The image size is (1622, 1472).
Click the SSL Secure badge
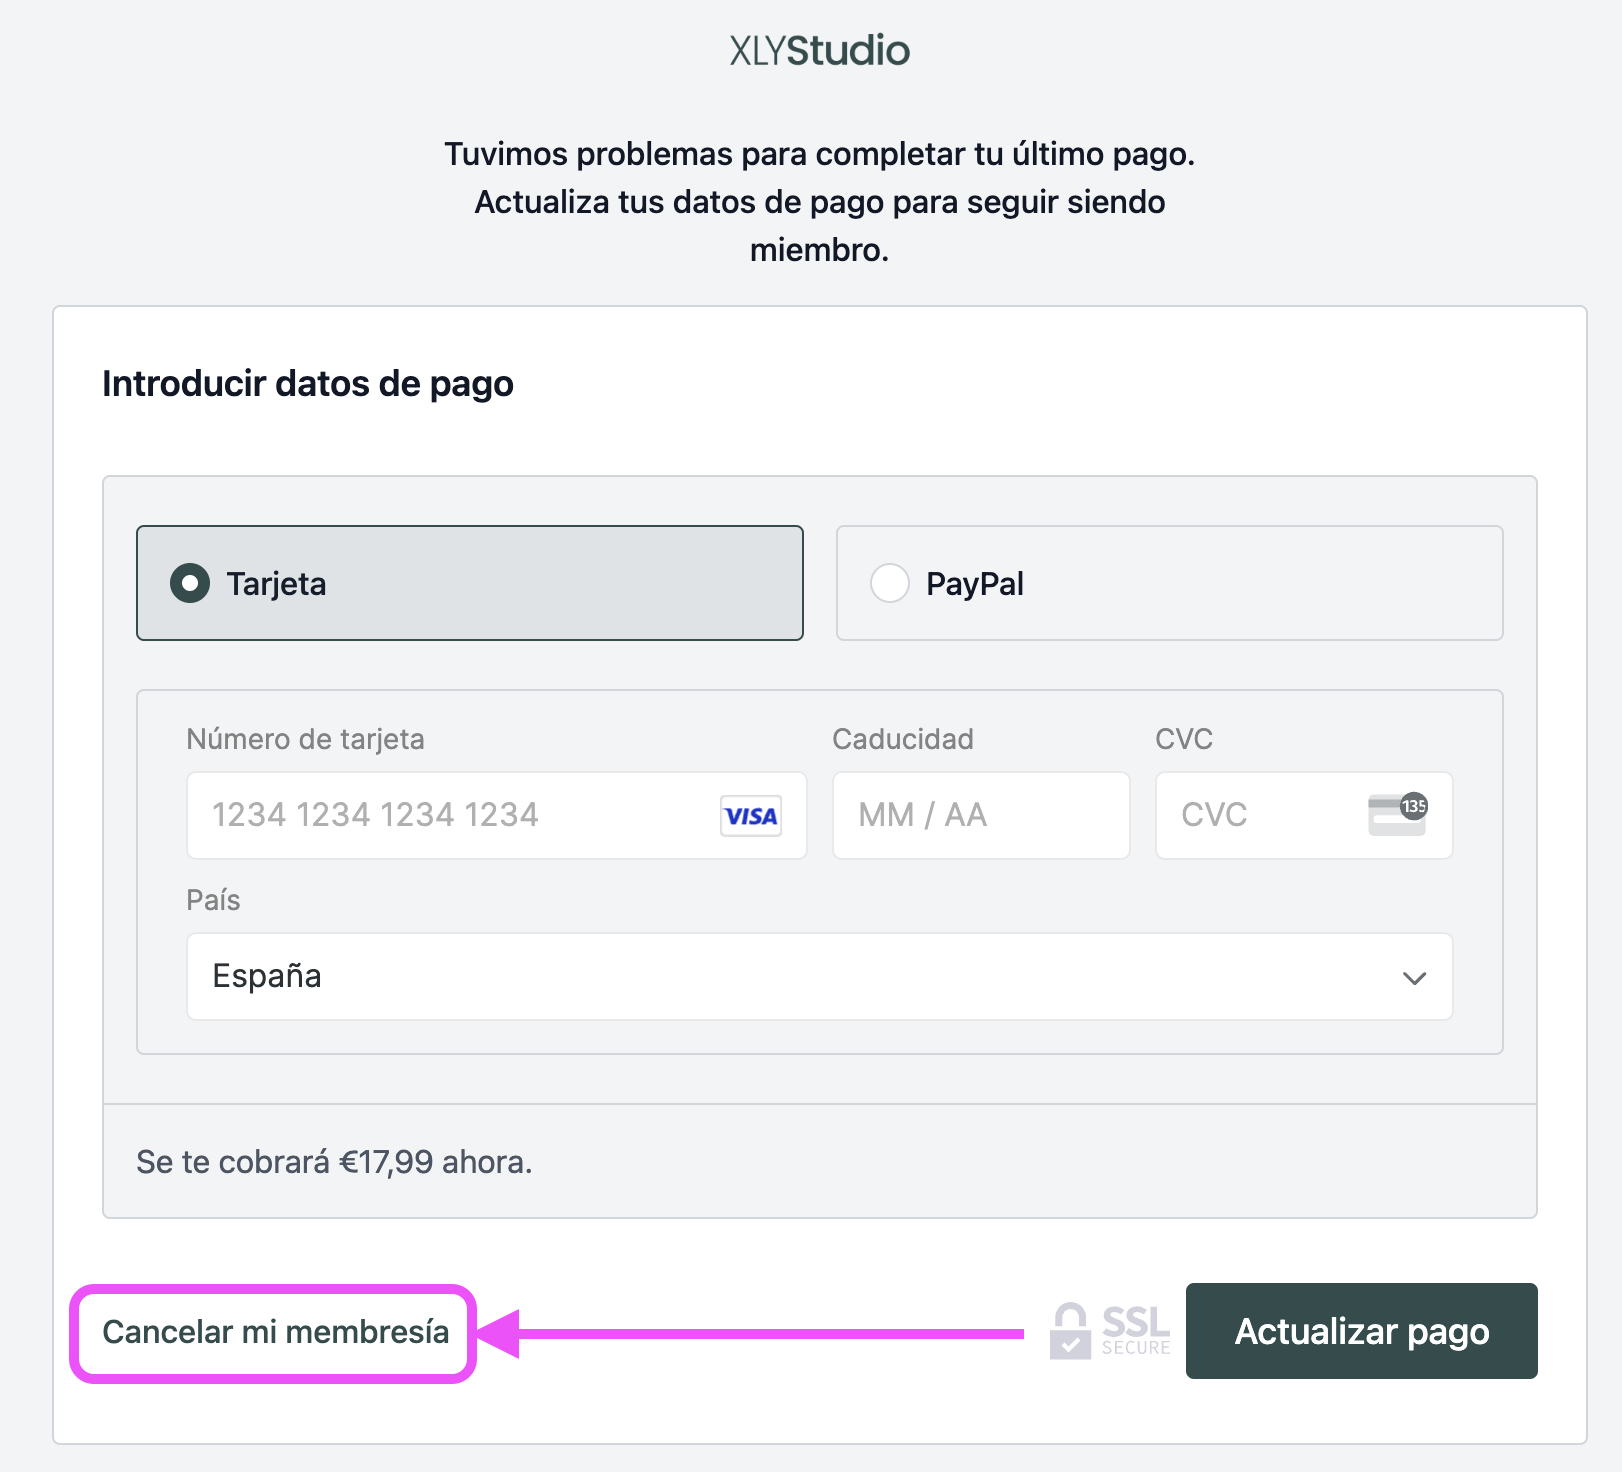pos(1110,1331)
